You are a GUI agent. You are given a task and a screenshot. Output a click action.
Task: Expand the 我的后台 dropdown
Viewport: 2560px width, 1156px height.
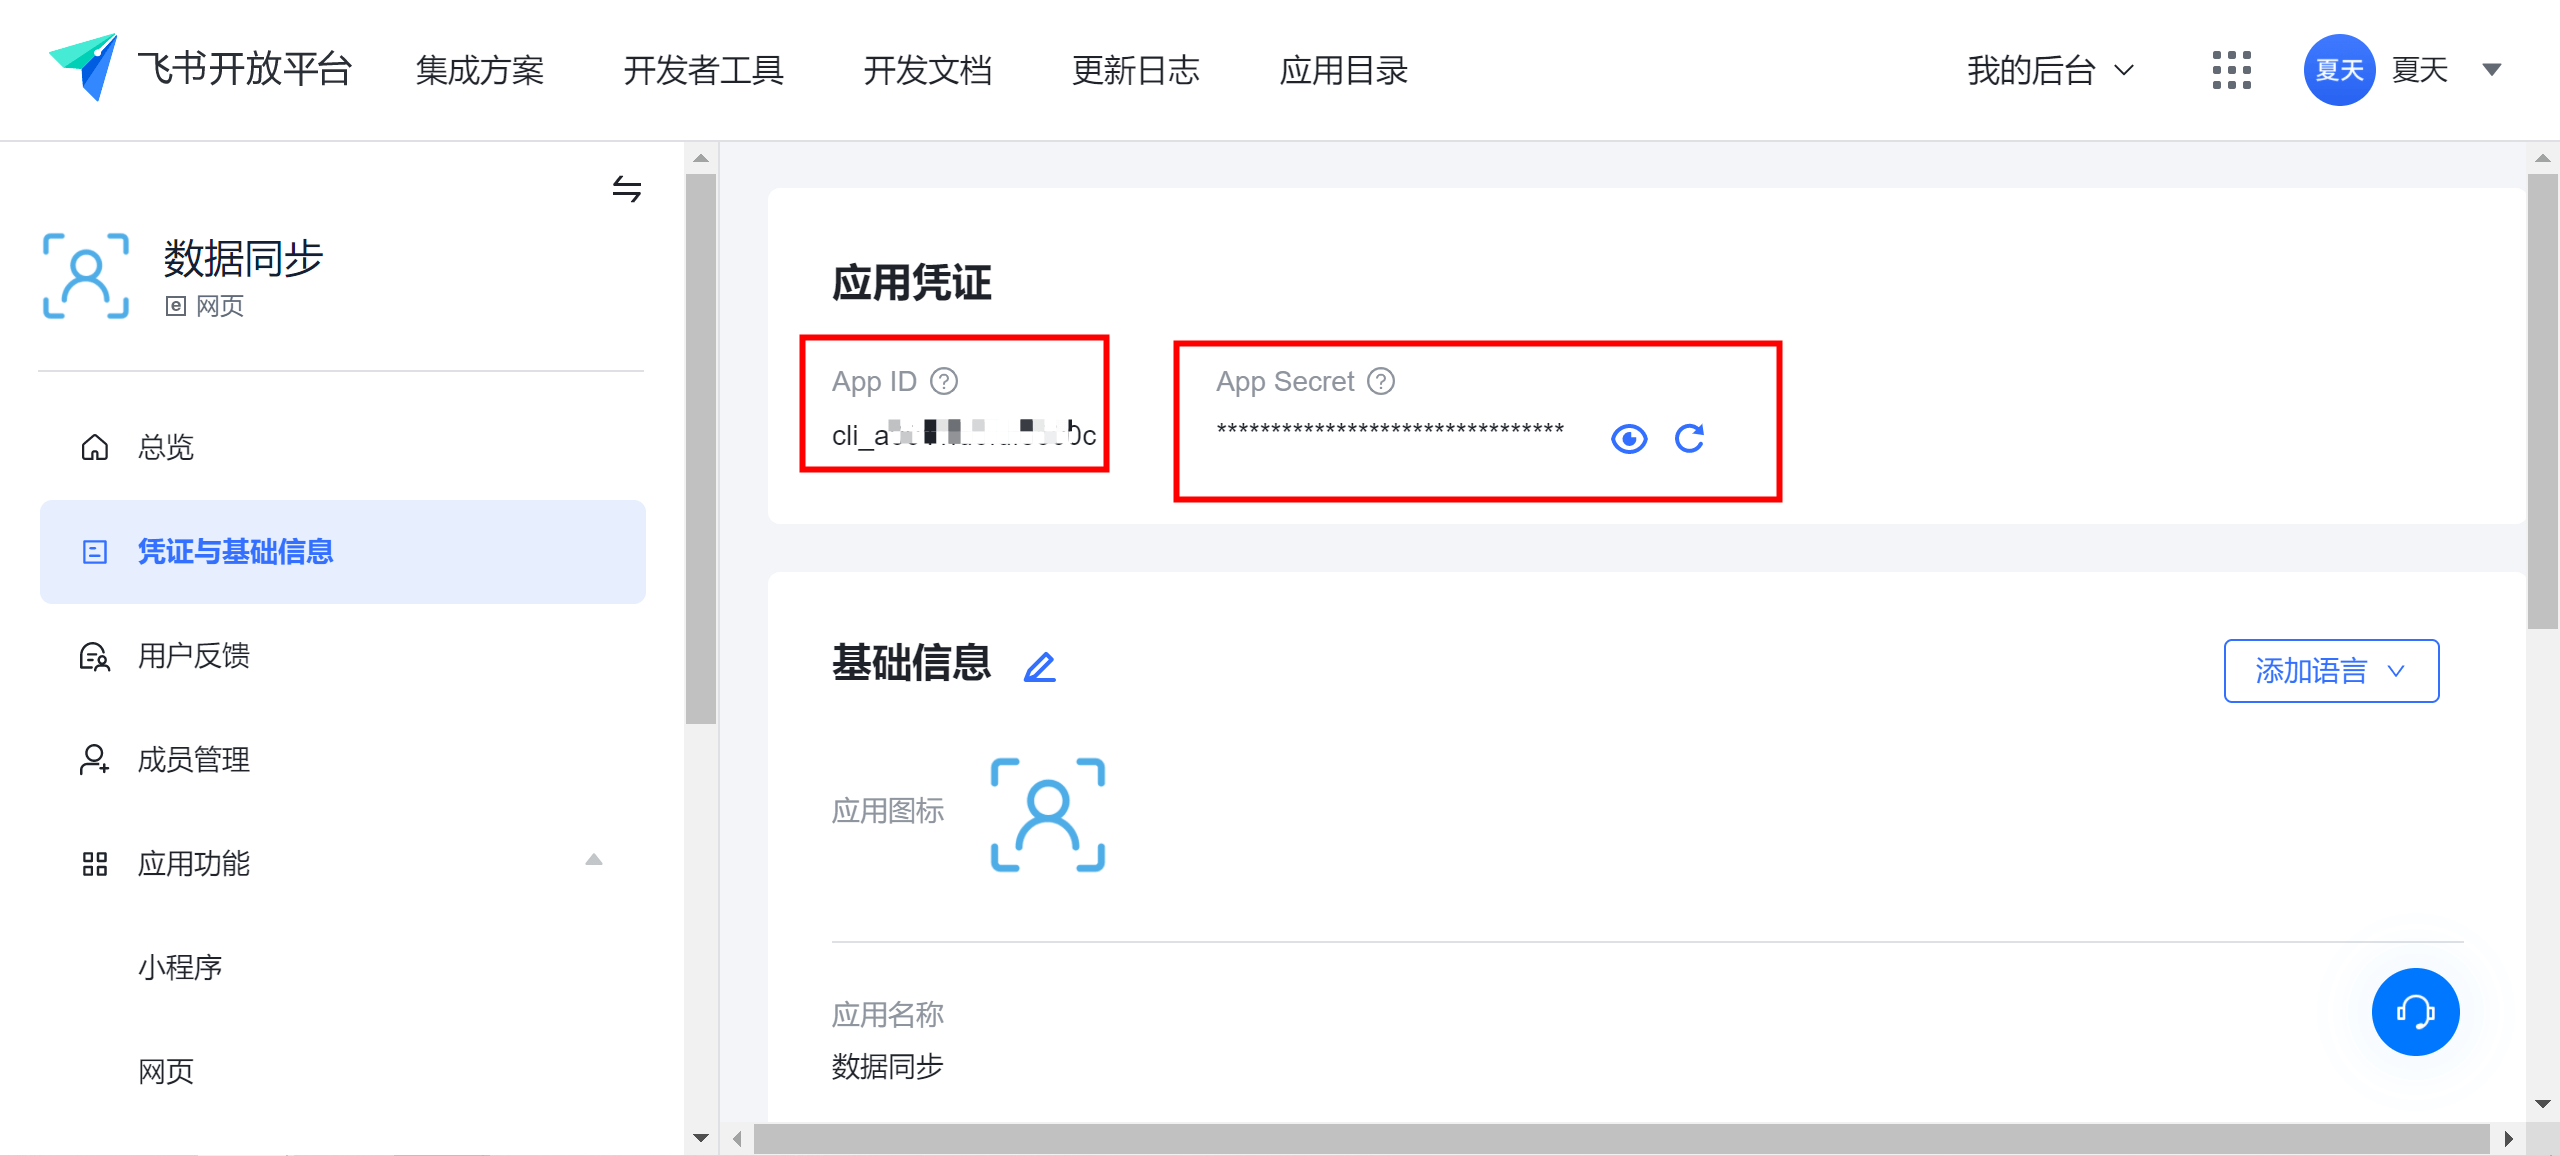[x=2050, y=70]
